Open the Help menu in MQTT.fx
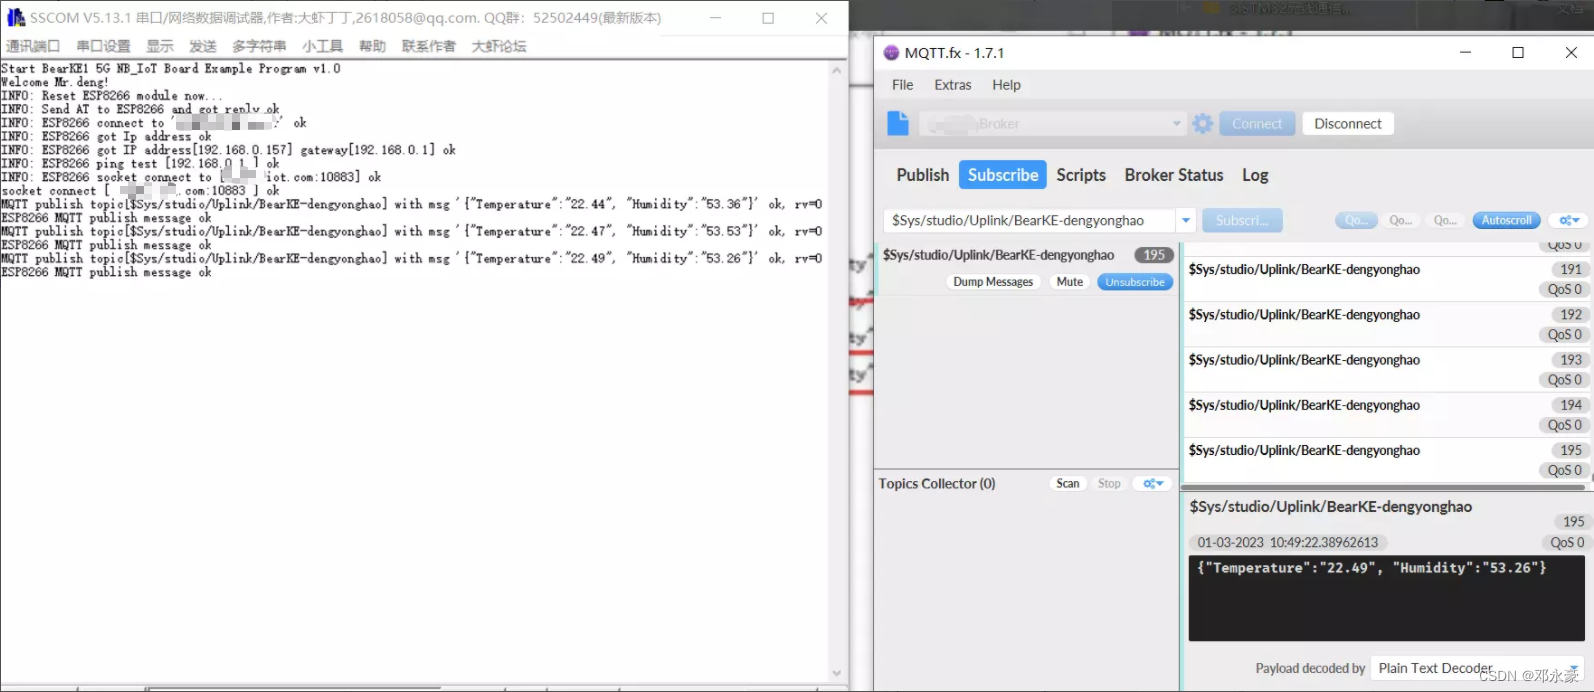The width and height of the screenshot is (1594, 692). [1006, 85]
